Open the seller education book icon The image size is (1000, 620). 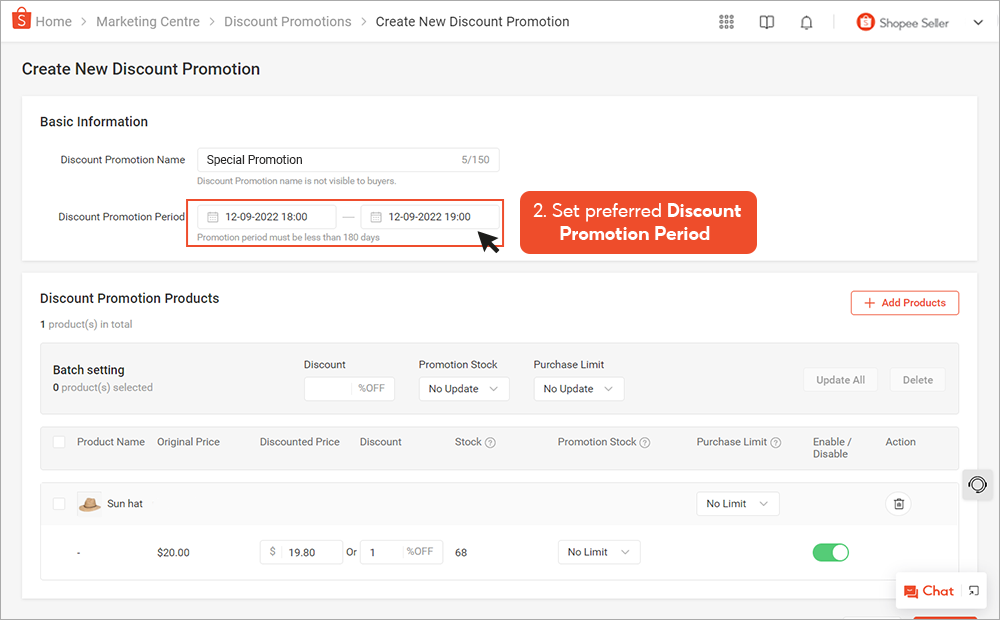[x=766, y=21]
